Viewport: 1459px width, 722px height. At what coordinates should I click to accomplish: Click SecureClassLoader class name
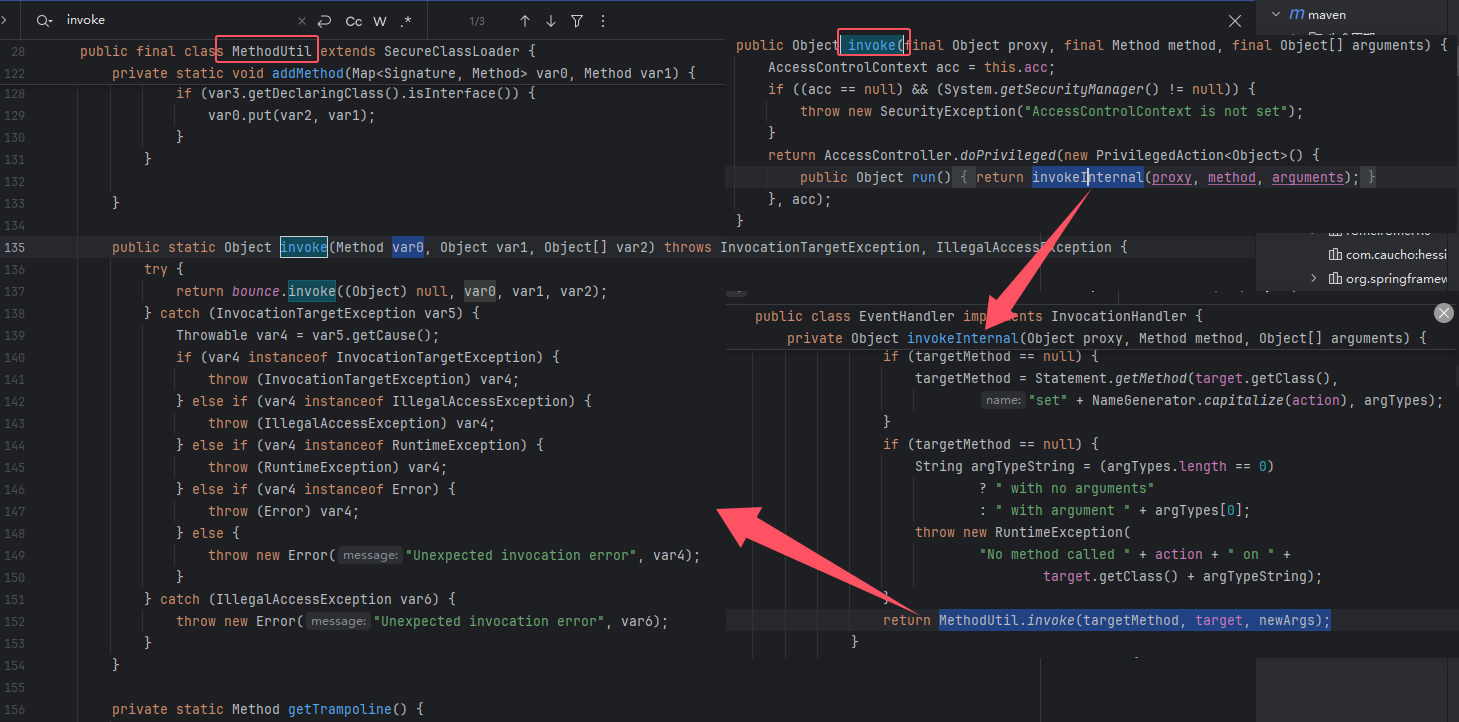coord(451,51)
